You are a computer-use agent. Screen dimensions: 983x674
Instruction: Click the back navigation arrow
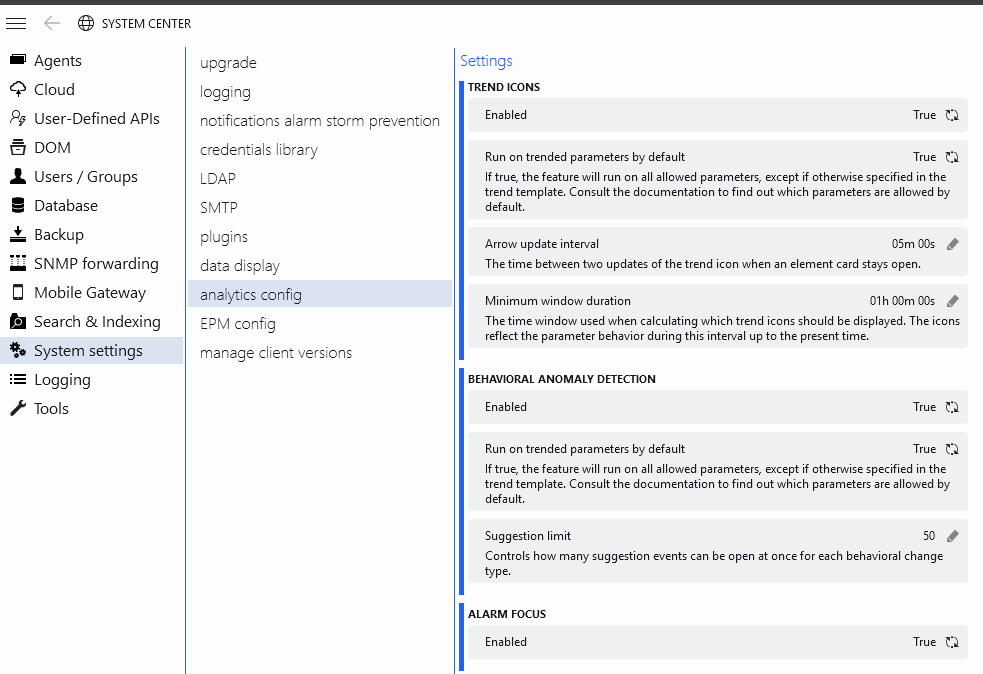51,23
